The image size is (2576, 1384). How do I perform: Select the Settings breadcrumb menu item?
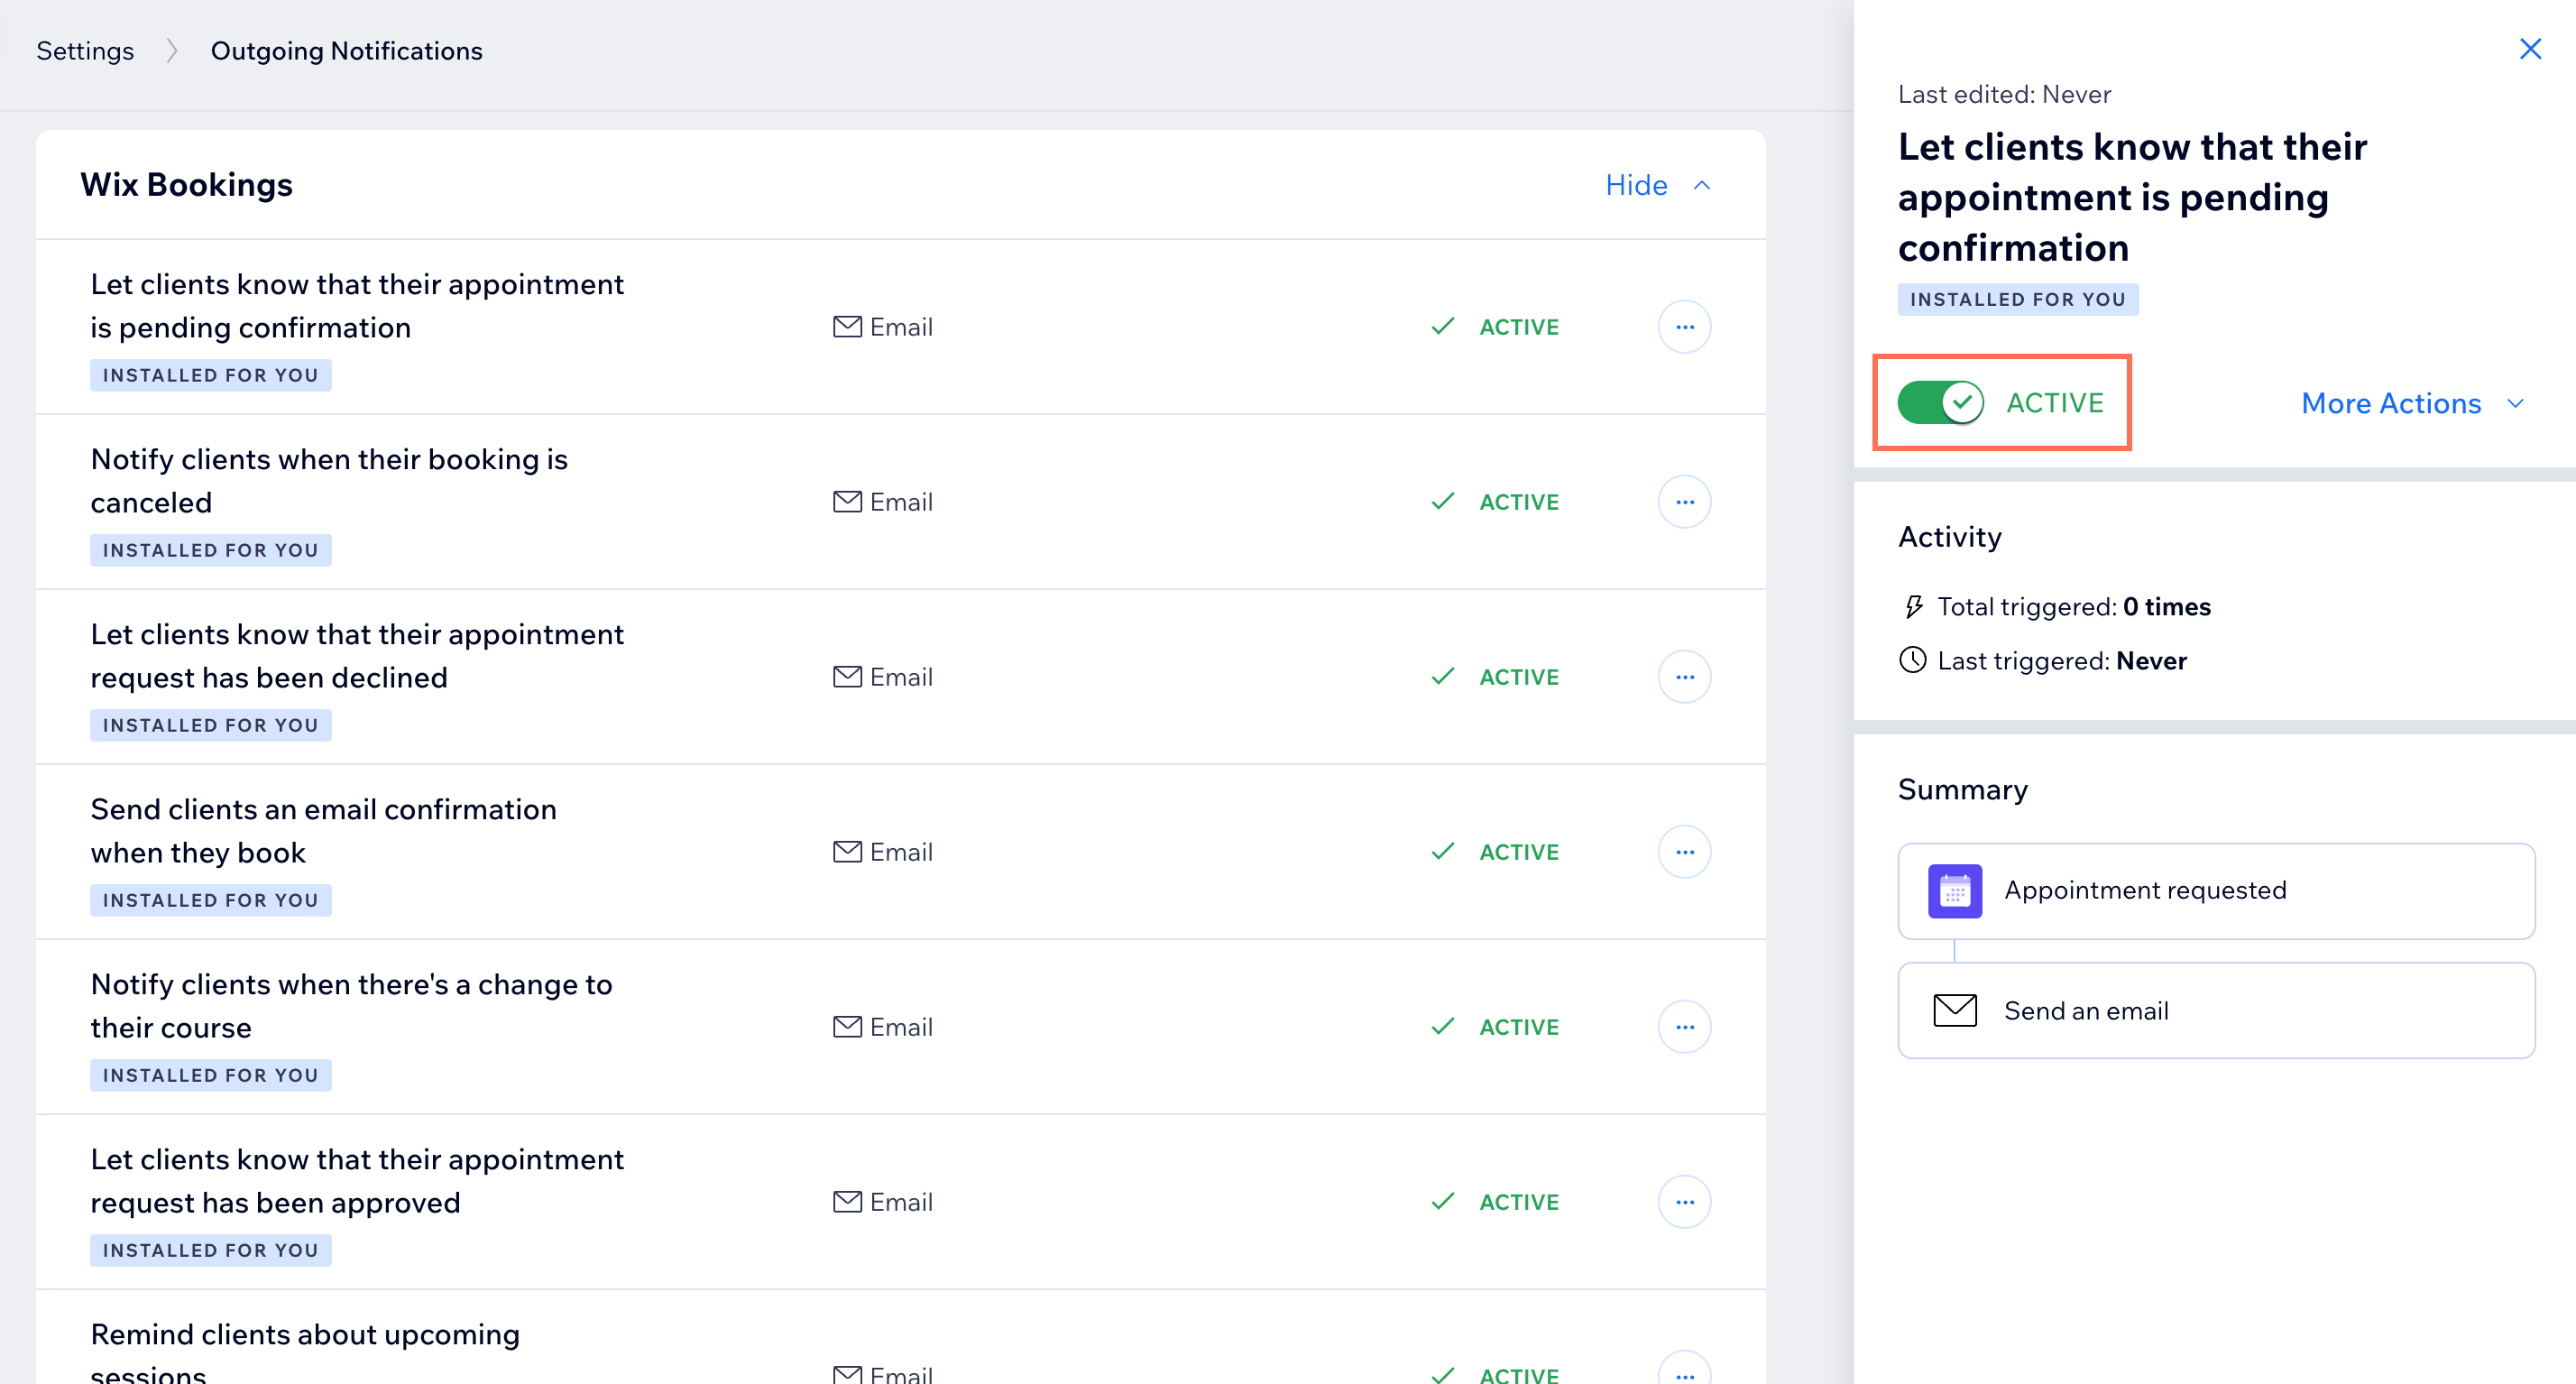[85, 51]
